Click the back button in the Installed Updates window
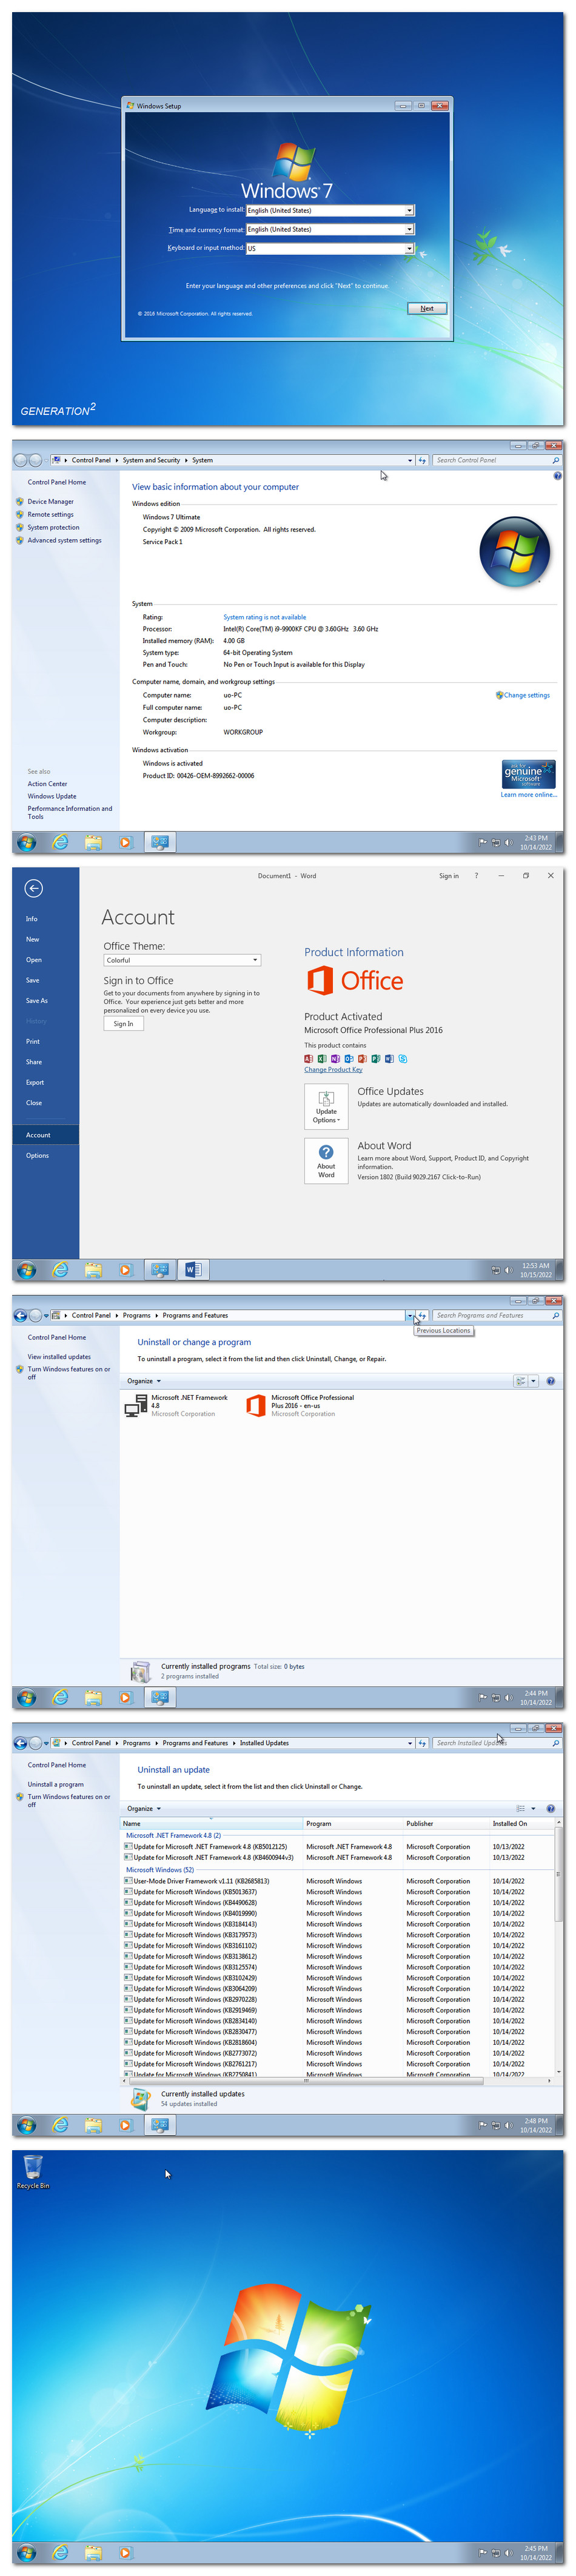 (x=20, y=1743)
